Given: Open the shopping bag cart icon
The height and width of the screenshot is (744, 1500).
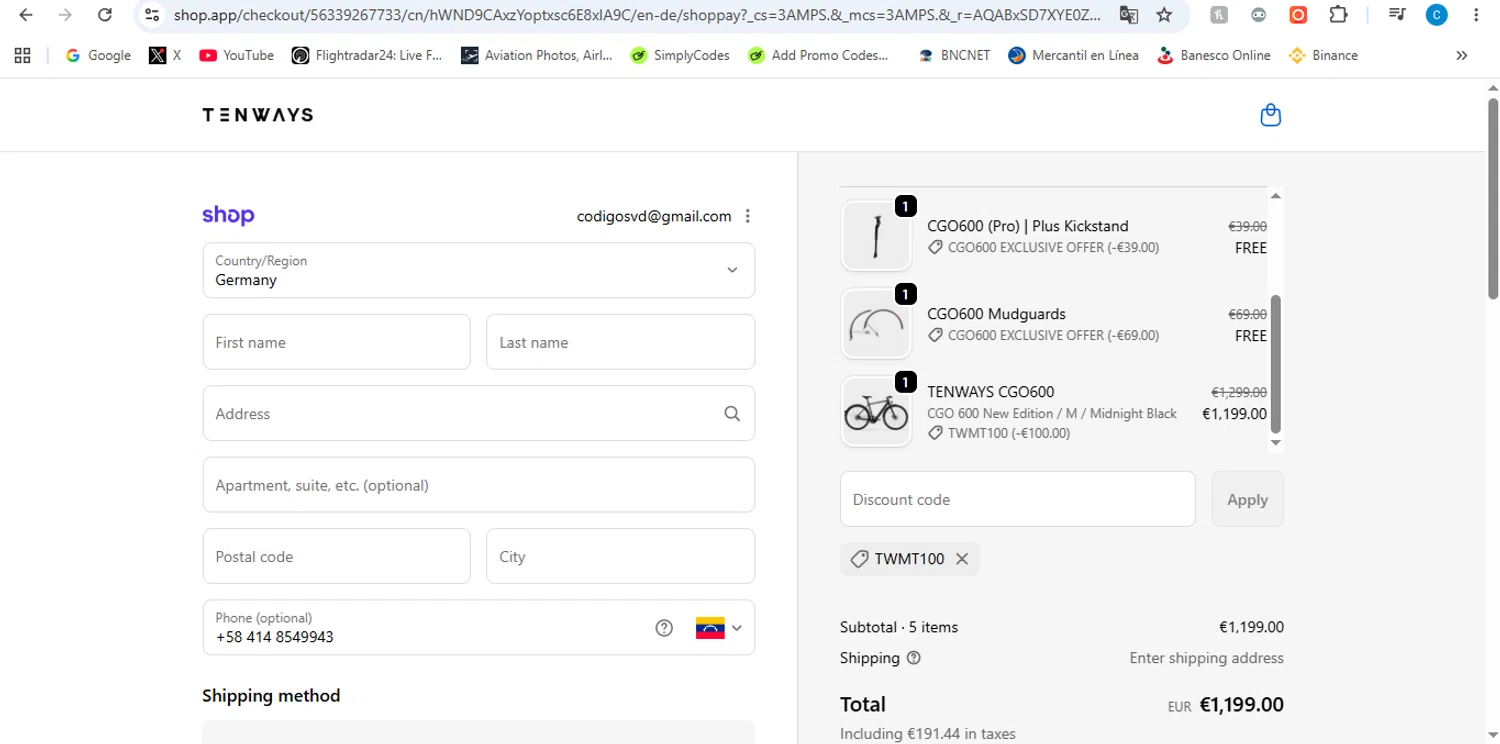Looking at the screenshot, I should click(1270, 115).
